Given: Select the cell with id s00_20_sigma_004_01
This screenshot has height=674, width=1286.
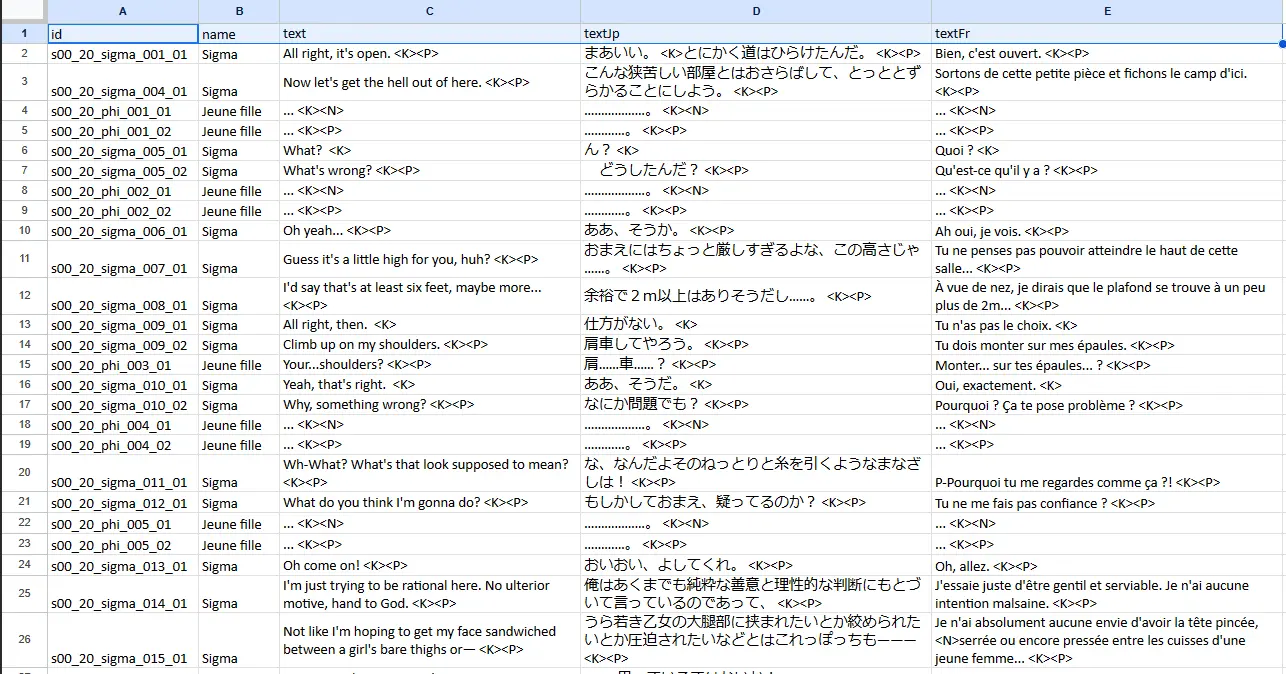Looking at the screenshot, I should [x=122, y=91].
